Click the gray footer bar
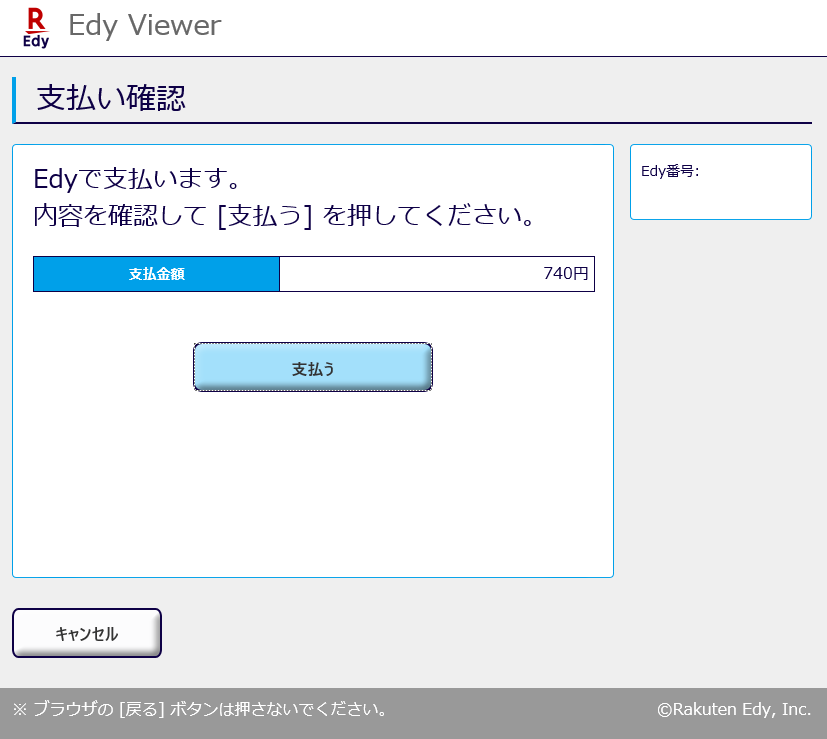 point(520,712)
